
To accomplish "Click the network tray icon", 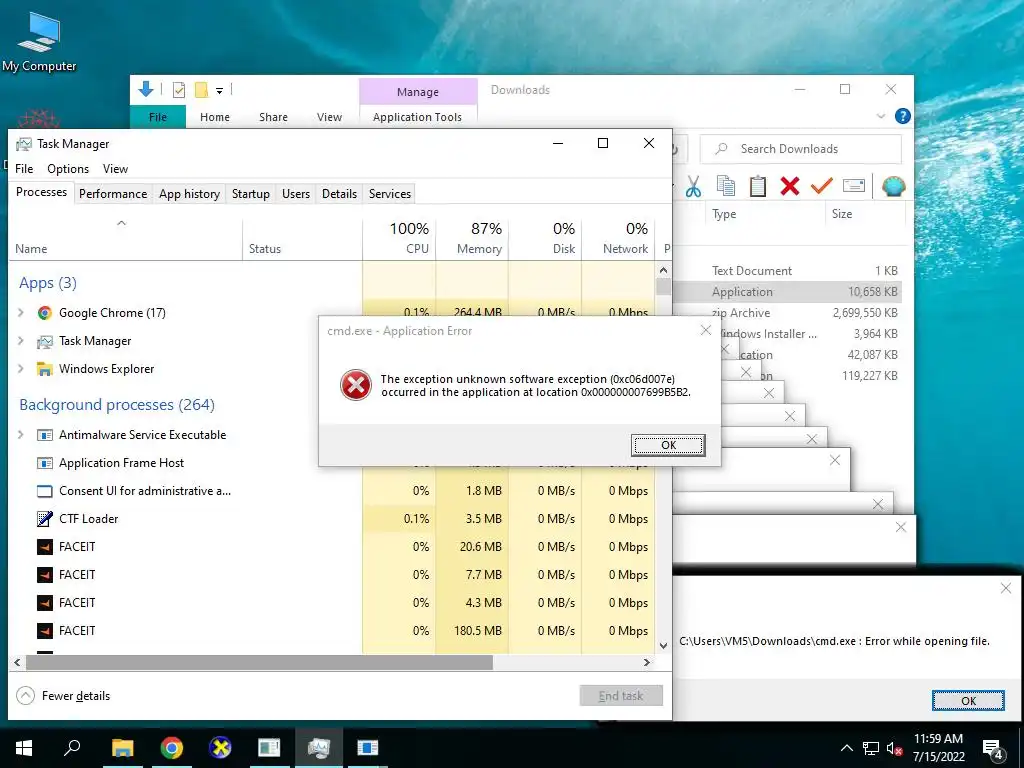I will pyautogui.click(x=871, y=748).
